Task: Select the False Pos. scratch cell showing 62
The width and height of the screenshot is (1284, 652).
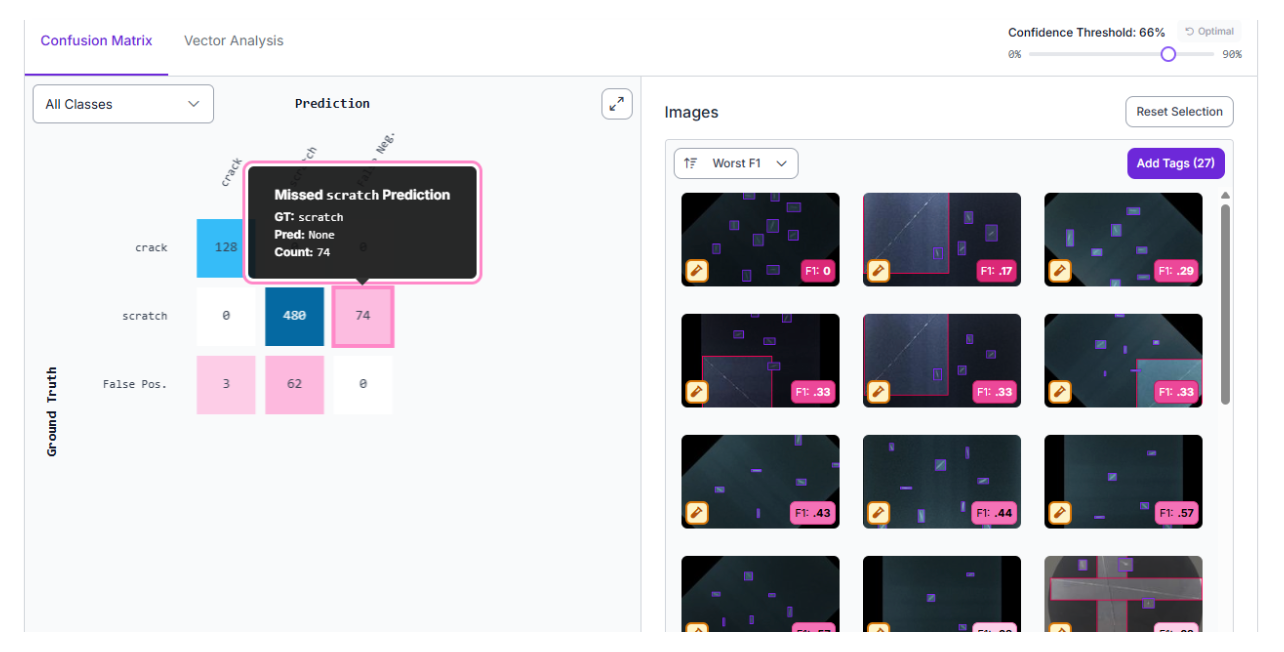Action: (294, 384)
